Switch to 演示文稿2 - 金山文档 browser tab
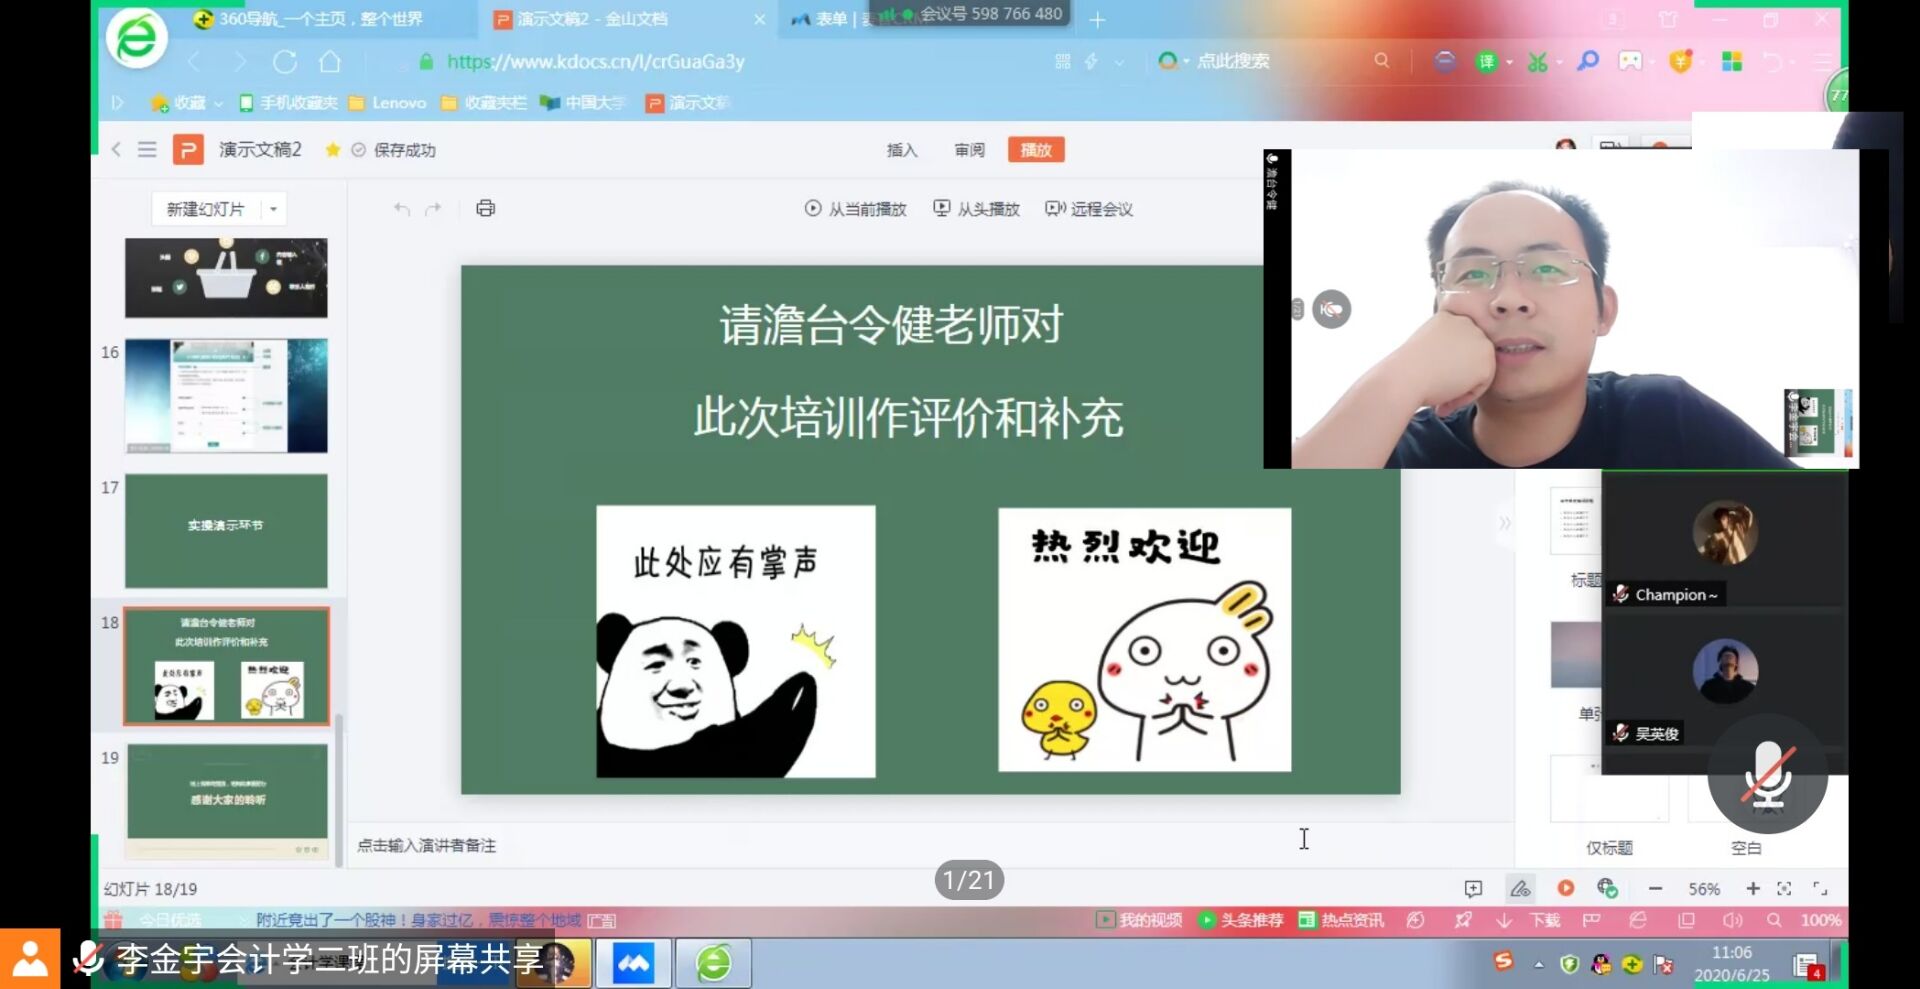 click(x=630, y=19)
